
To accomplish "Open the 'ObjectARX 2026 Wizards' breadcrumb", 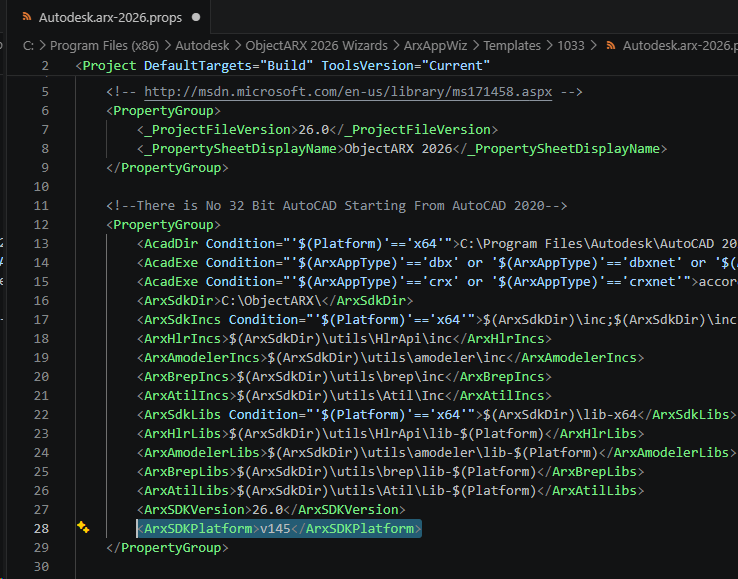I will pyautogui.click(x=315, y=45).
